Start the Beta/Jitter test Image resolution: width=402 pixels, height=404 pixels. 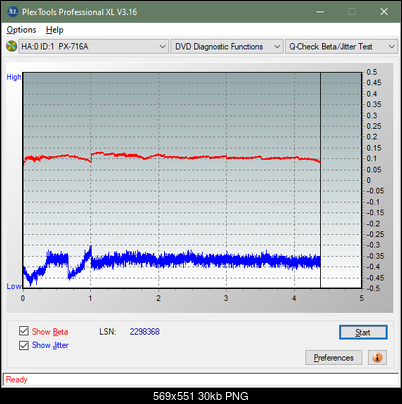tap(363, 332)
